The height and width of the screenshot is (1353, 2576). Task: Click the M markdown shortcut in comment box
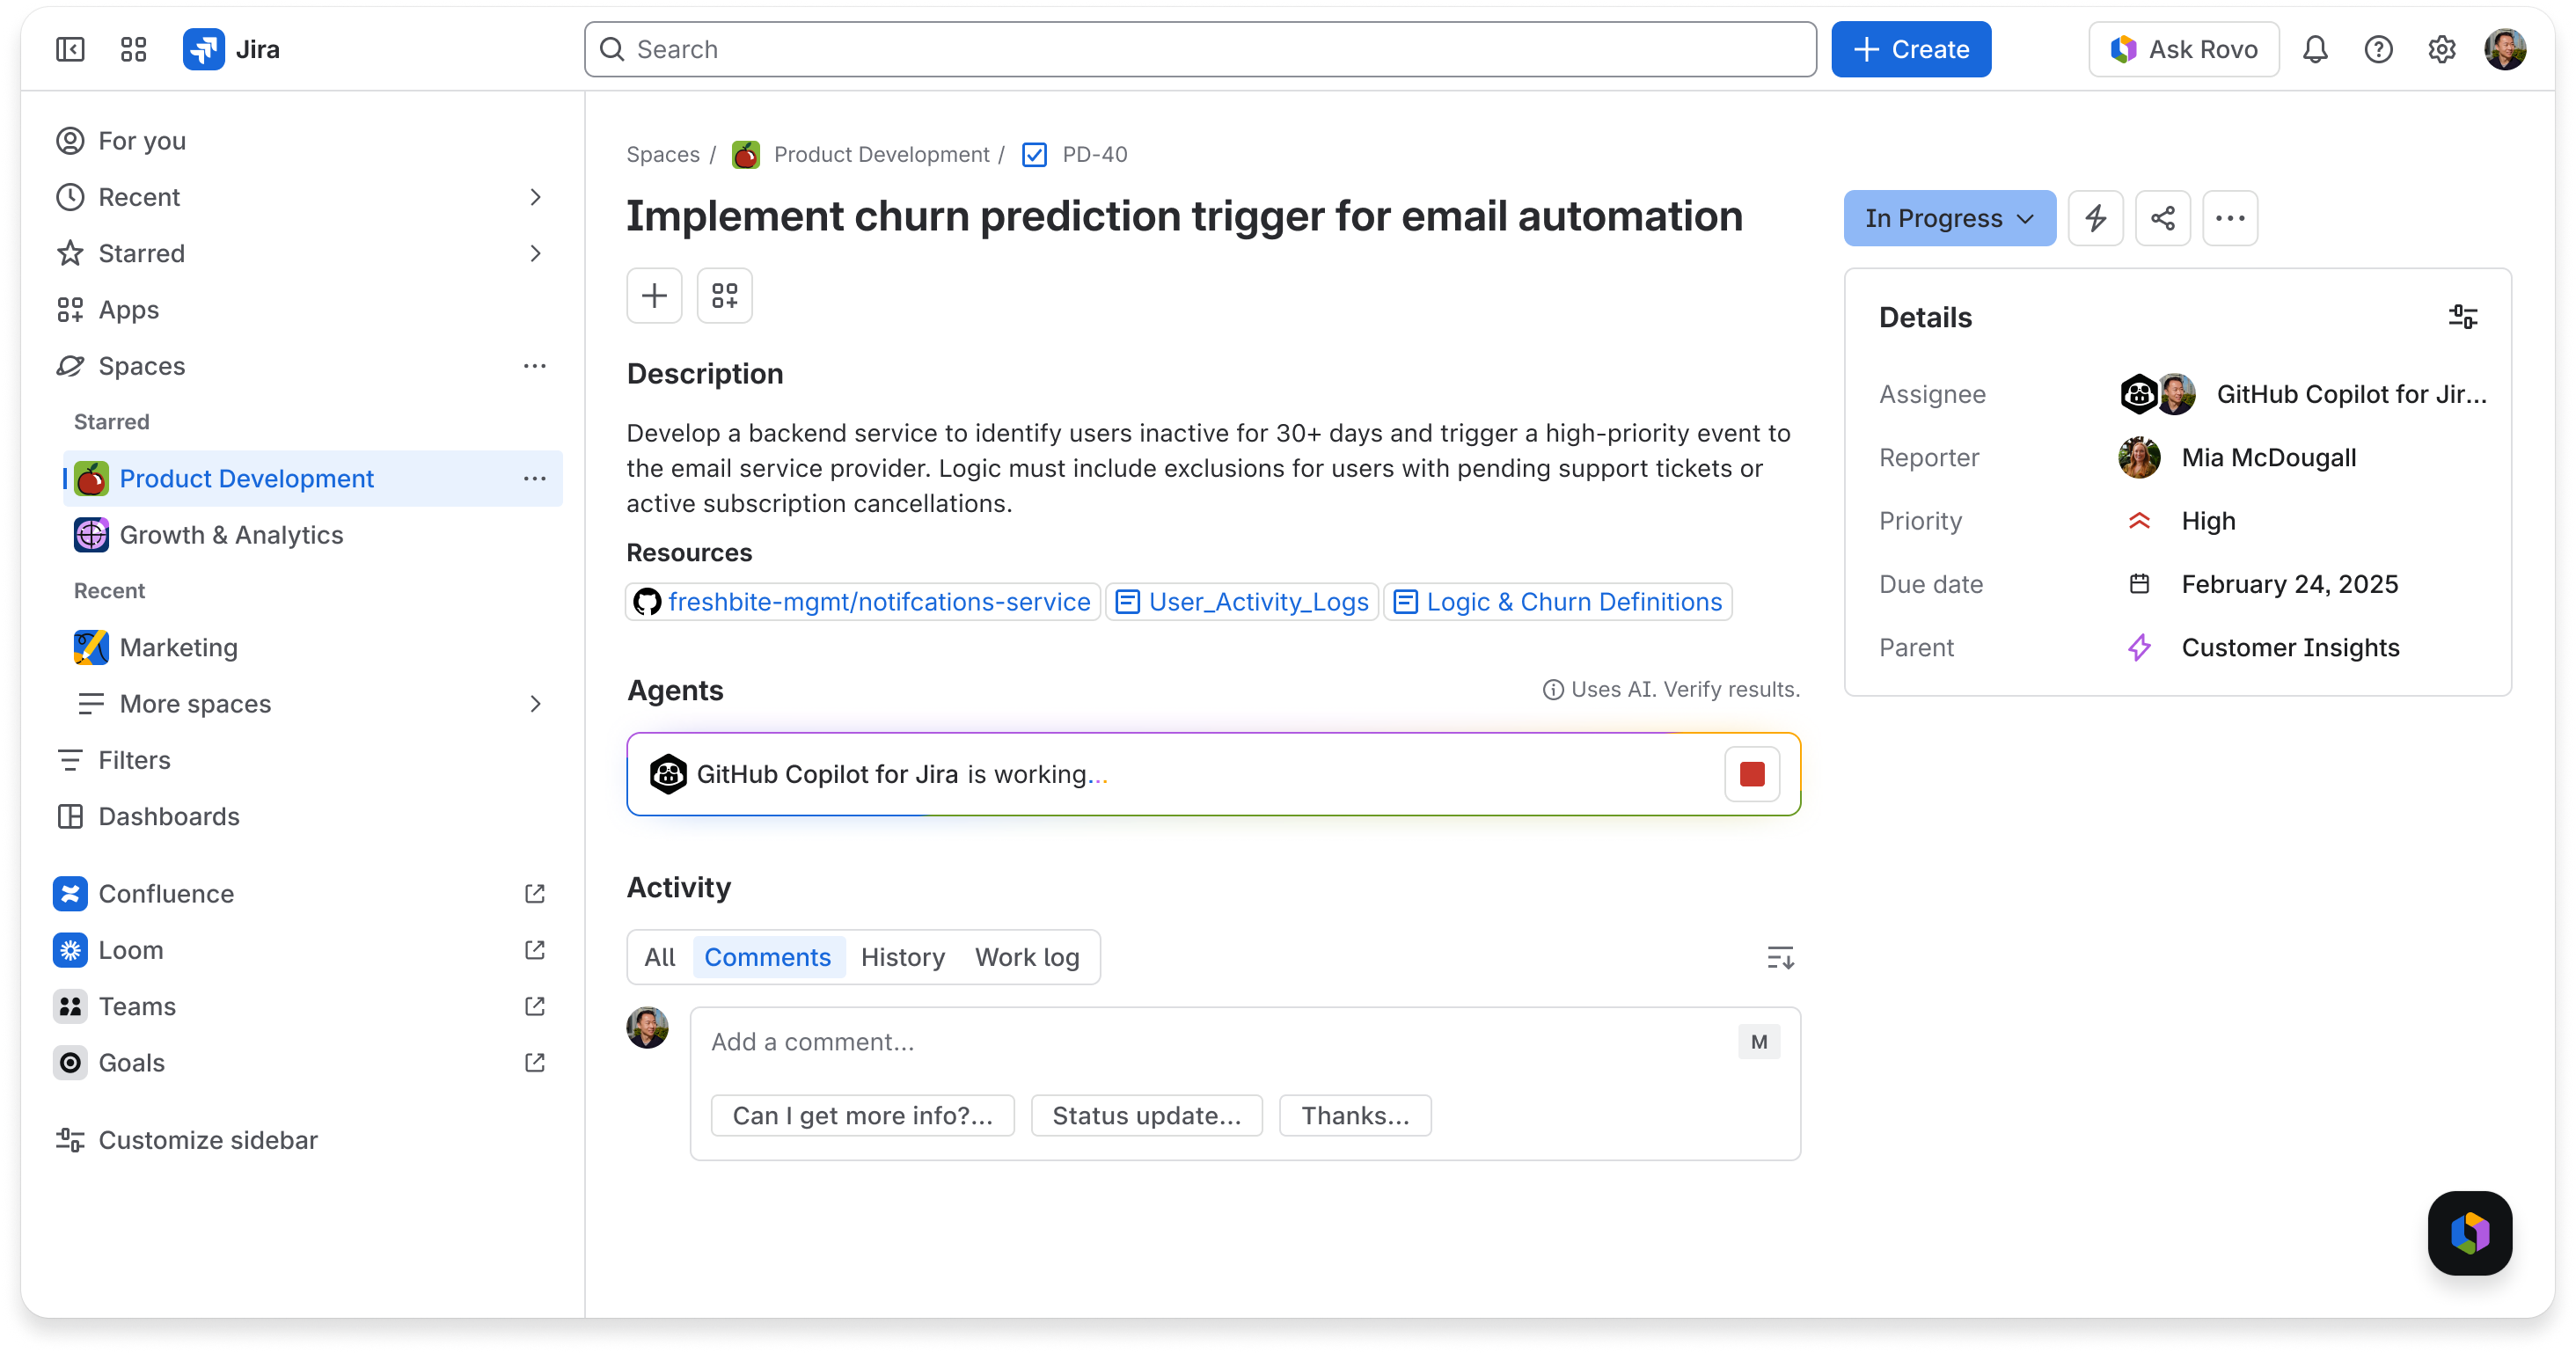pos(1759,1042)
